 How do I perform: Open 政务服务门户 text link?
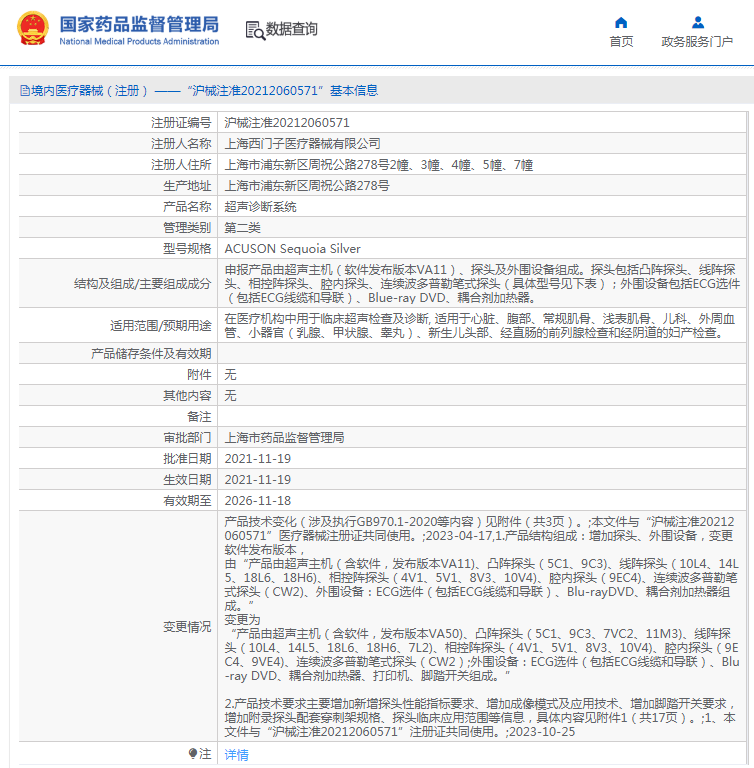pyautogui.click(x=697, y=42)
